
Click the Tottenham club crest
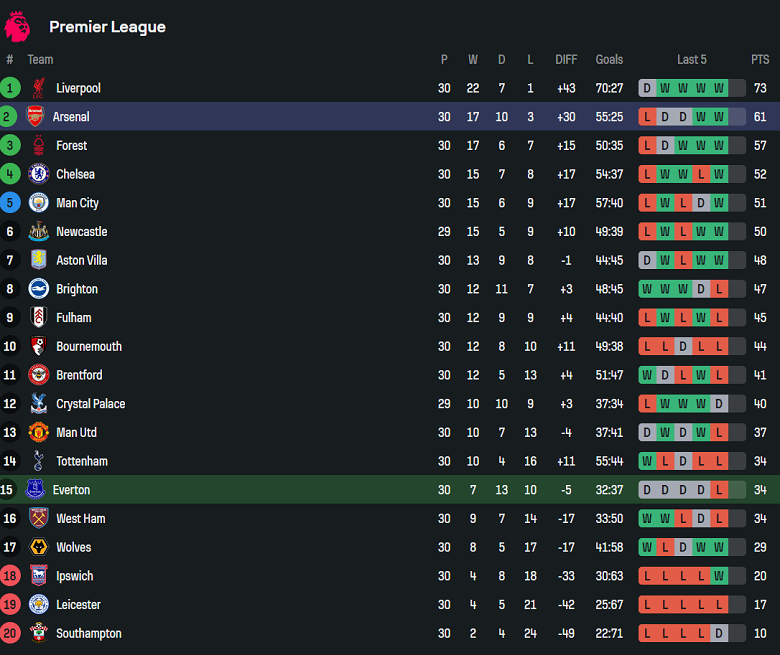coord(38,461)
